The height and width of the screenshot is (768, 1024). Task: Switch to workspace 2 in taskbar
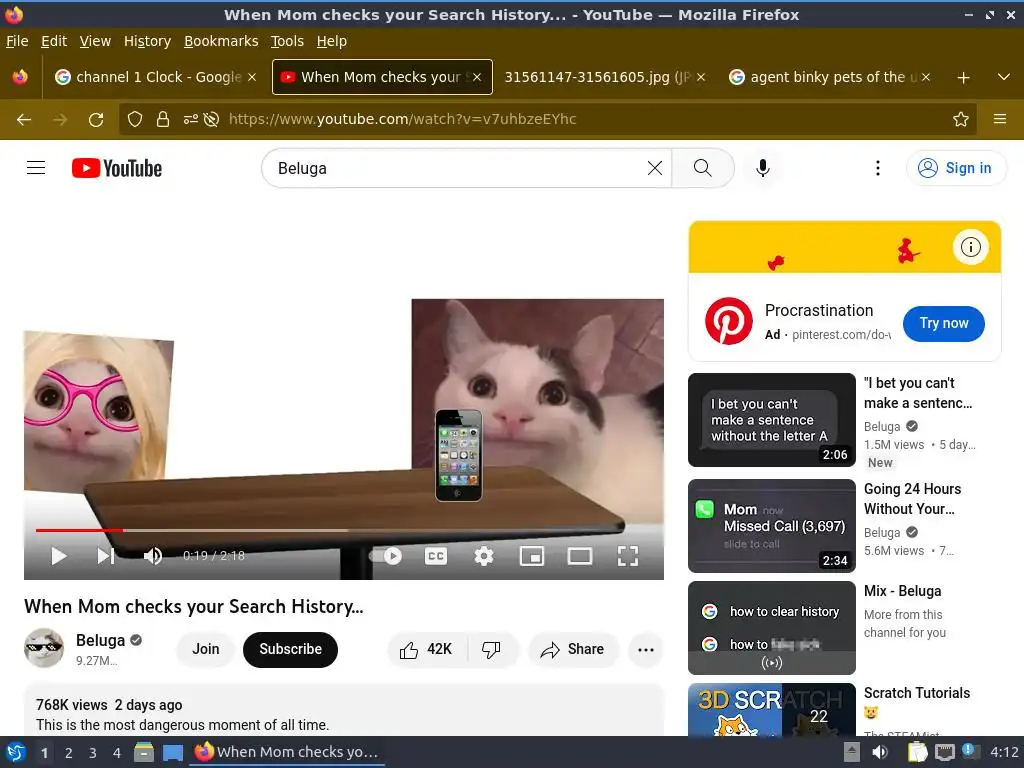pyautogui.click(x=69, y=753)
